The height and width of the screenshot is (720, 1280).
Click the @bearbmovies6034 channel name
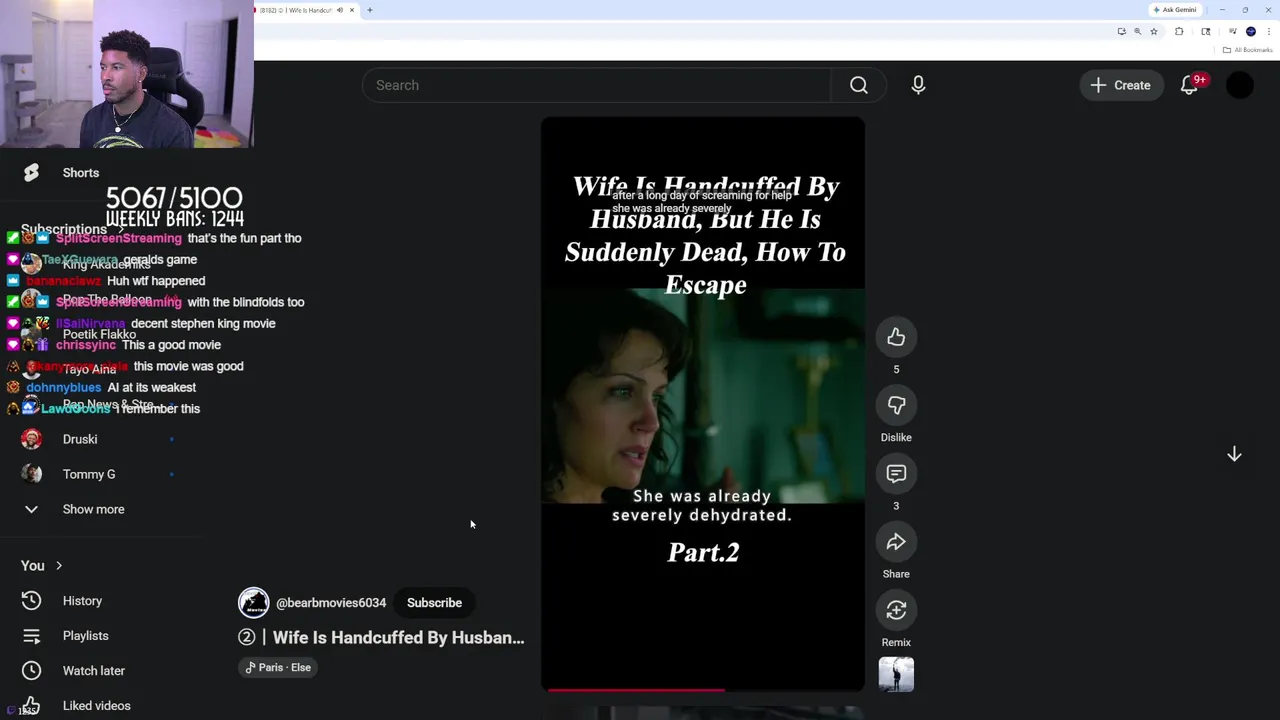coord(331,603)
